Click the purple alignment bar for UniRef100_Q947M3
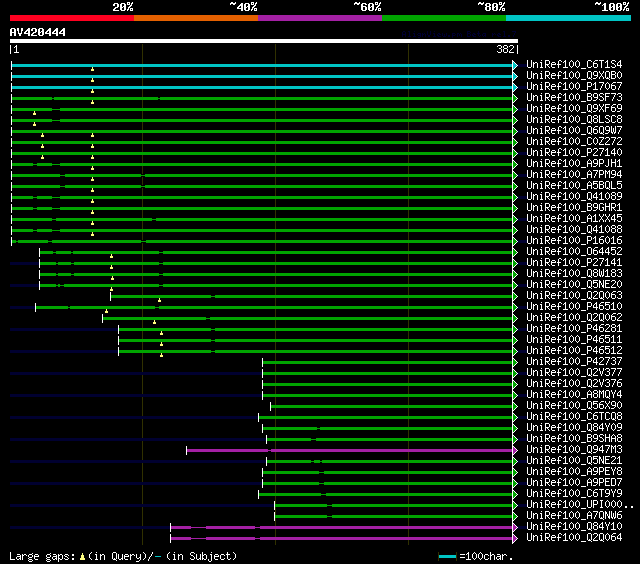Image resolution: width=640 pixels, height=564 pixels. 349,451
